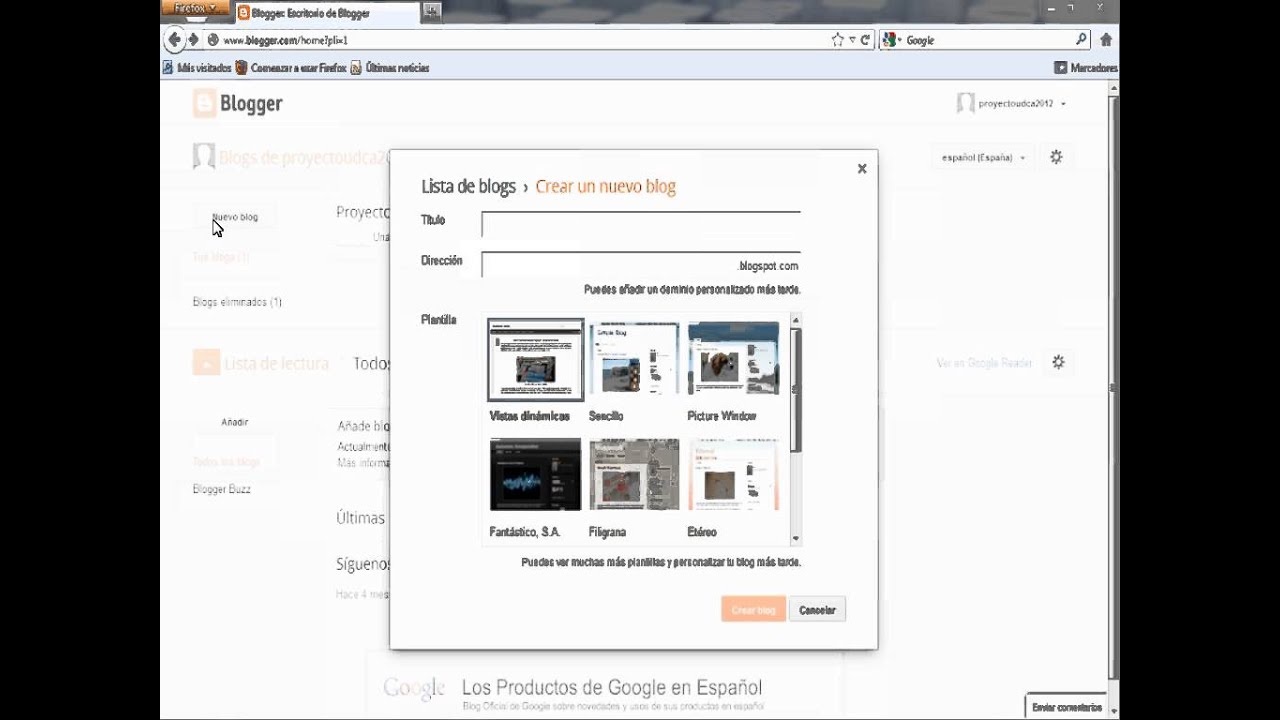Click the Título input field

[x=641, y=224]
